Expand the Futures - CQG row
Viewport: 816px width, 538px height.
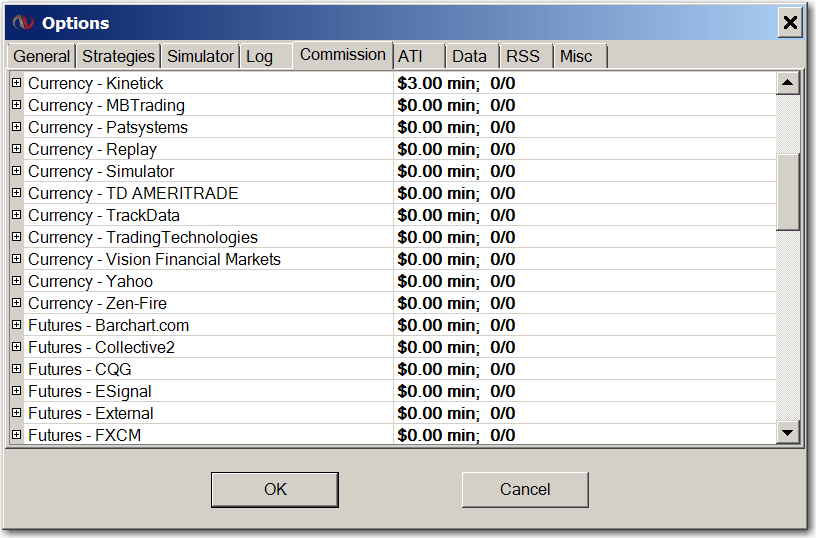coord(17,368)
